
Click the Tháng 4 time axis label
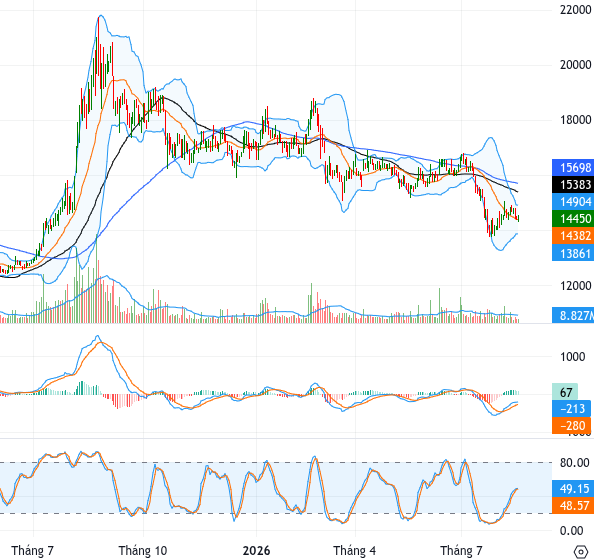(x=355, y=550)
